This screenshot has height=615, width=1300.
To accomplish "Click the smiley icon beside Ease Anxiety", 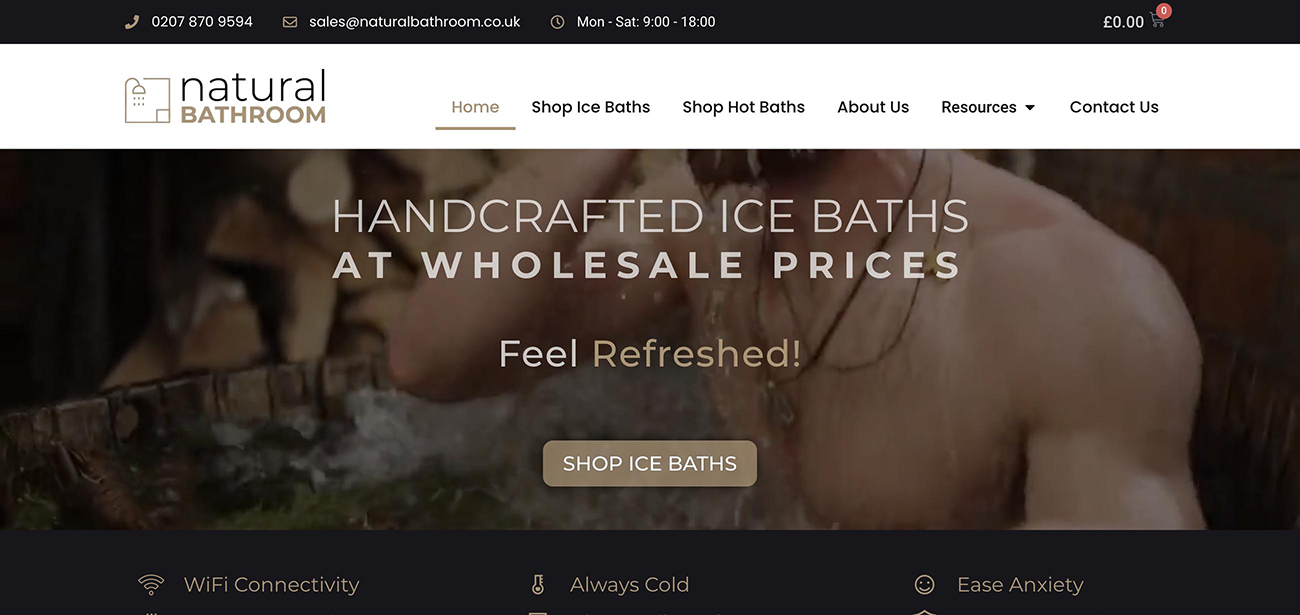I will point(925,584).
